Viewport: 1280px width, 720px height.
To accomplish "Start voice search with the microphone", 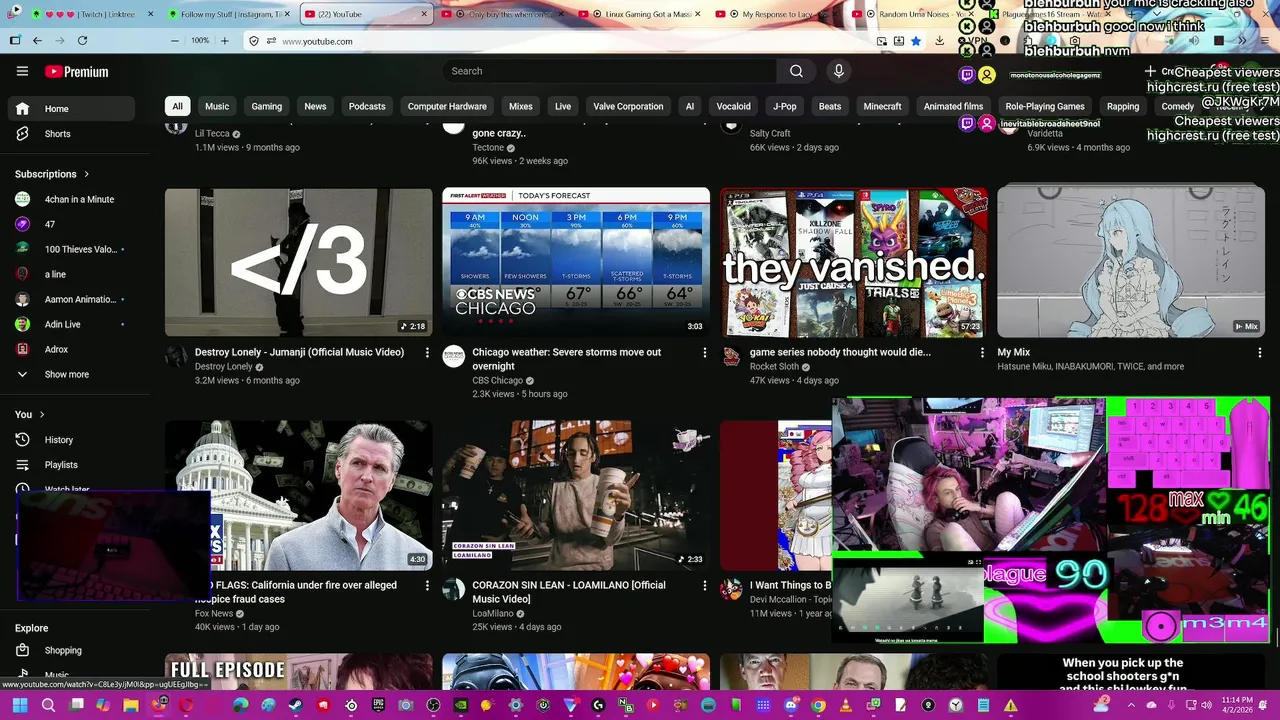I will (838, 71).
